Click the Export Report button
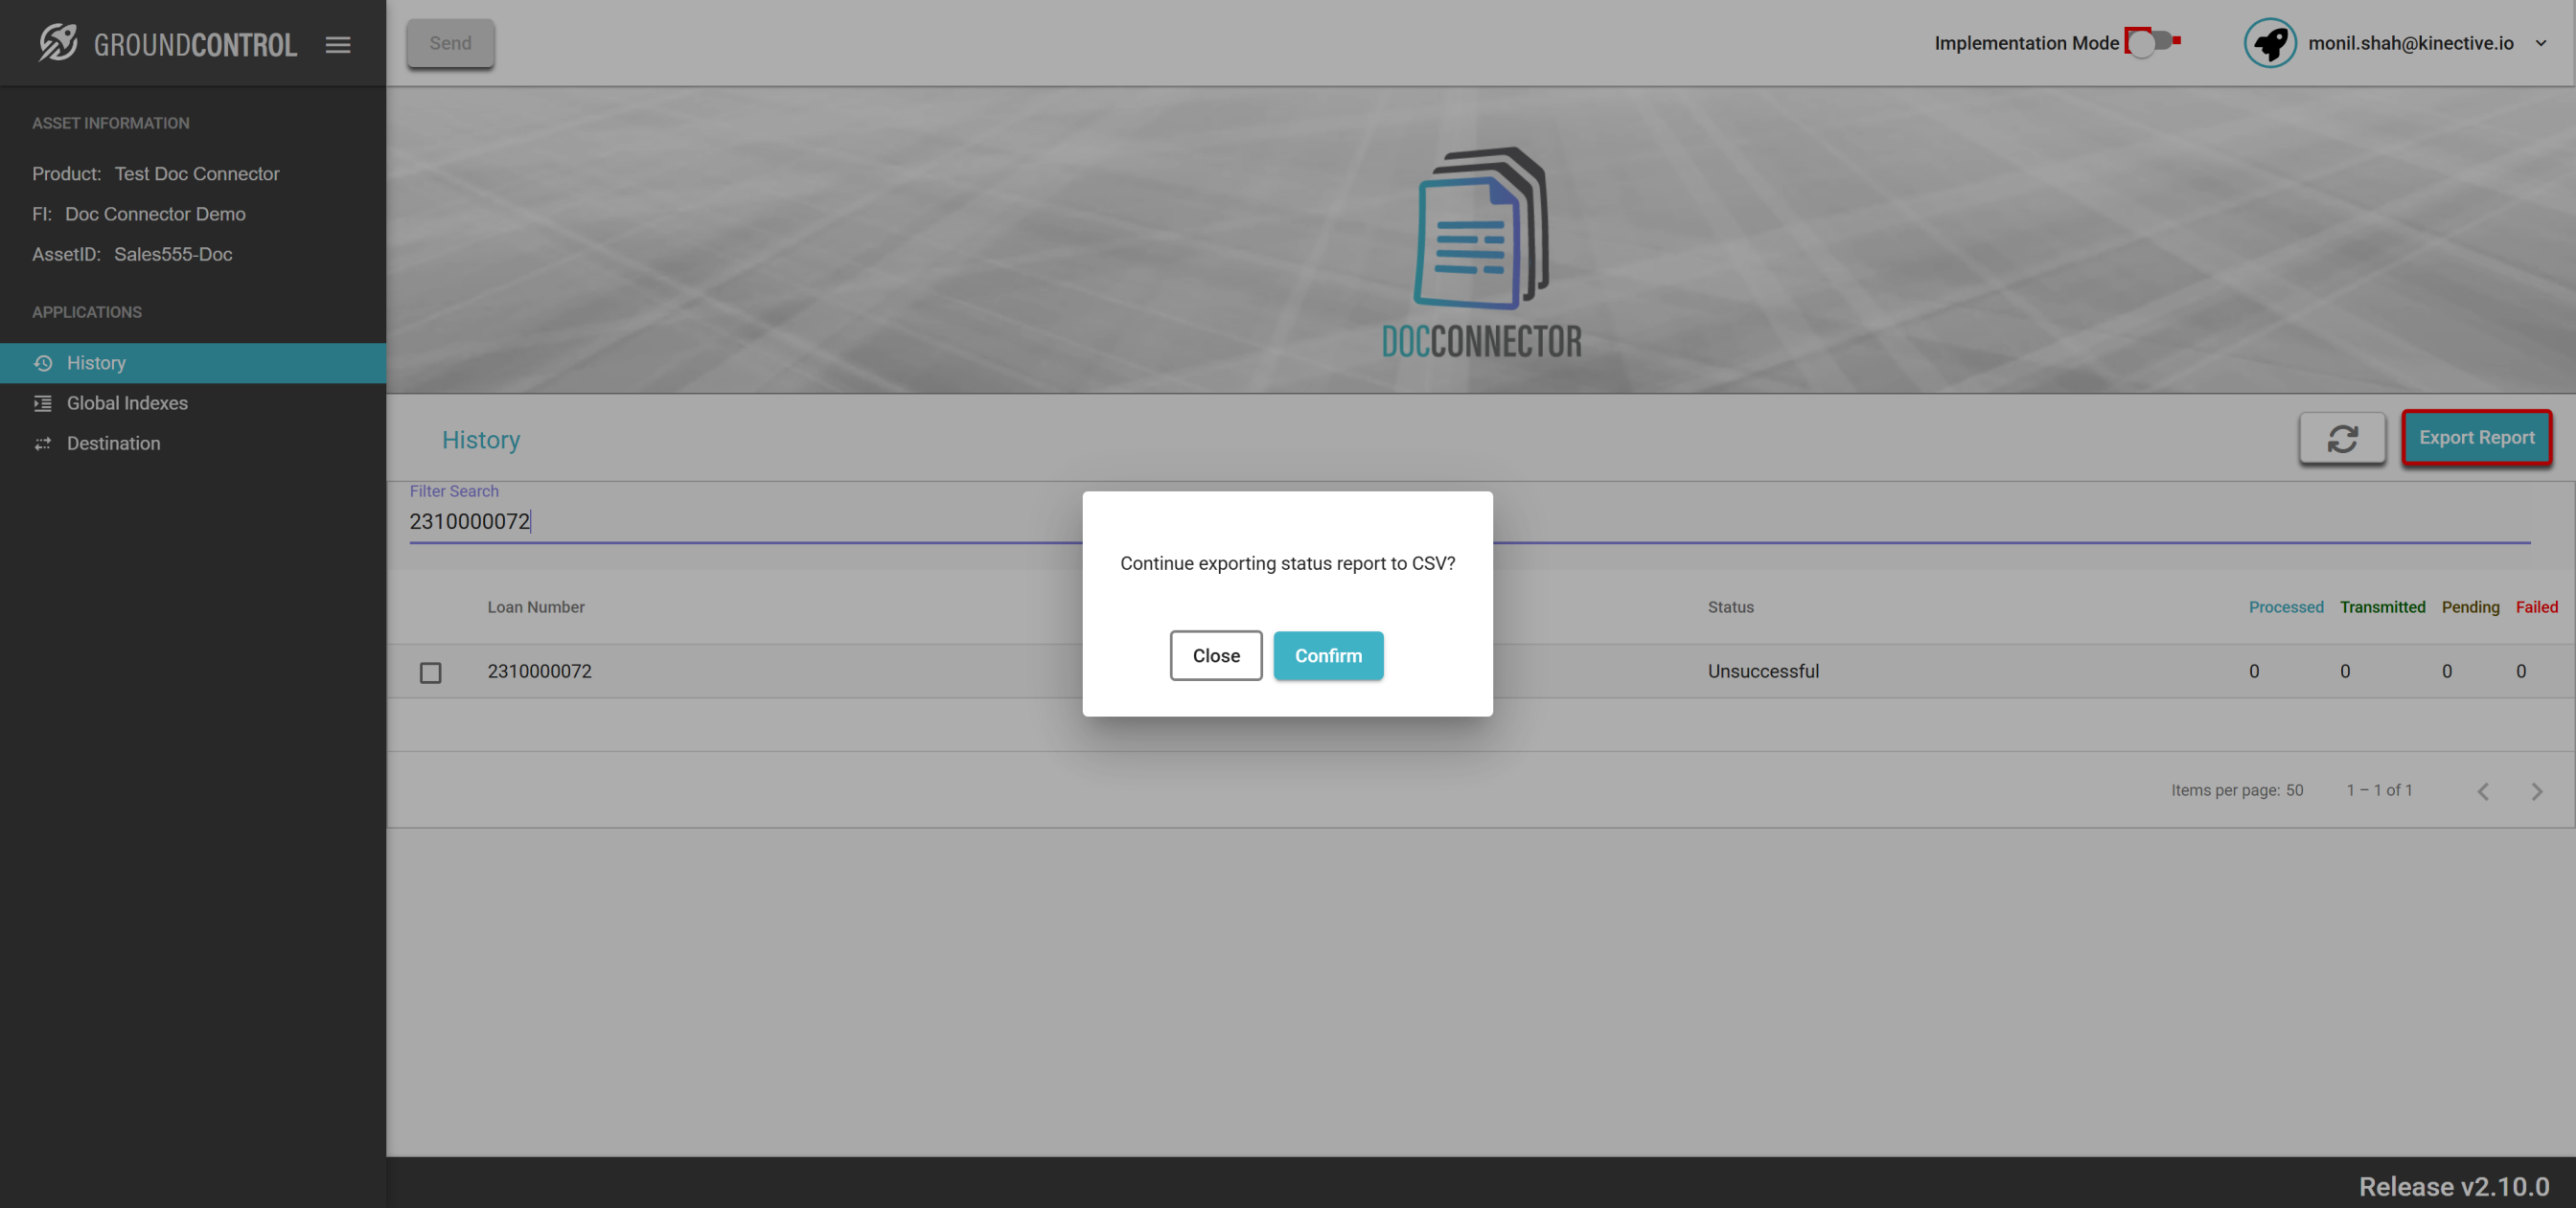 2476,438
